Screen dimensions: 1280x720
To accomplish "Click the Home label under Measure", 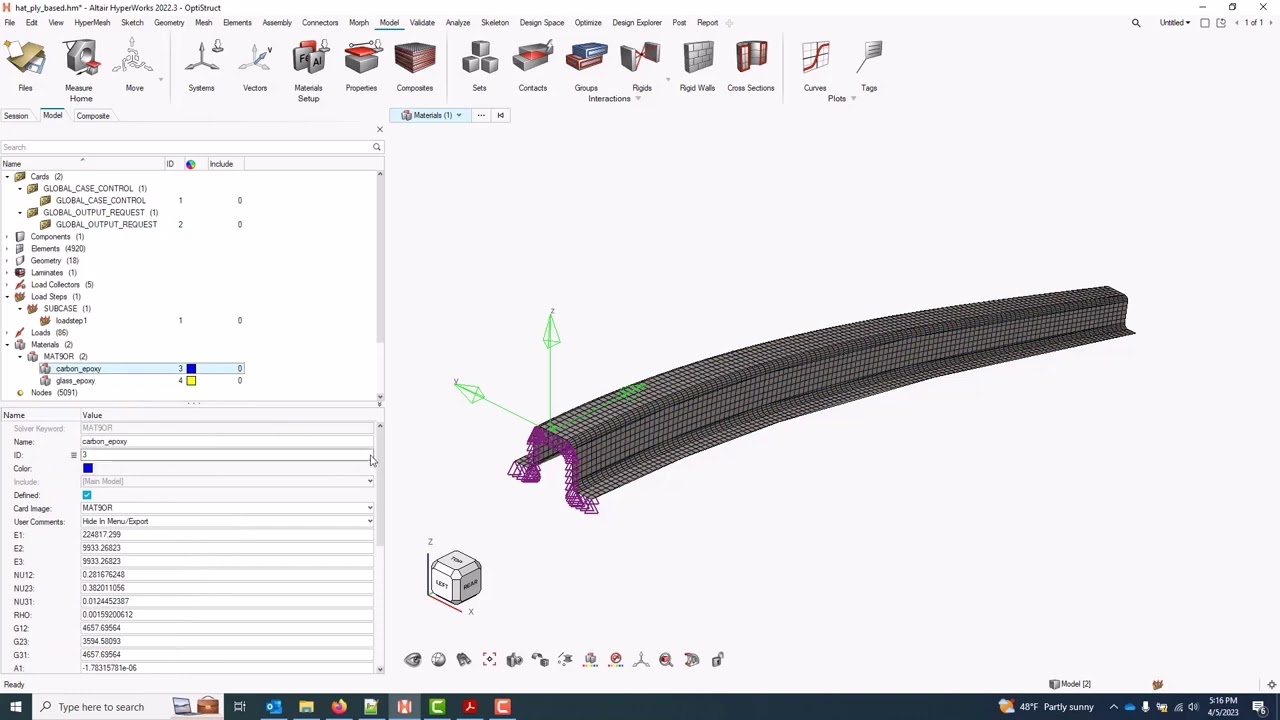I will [x=81, y=98].
